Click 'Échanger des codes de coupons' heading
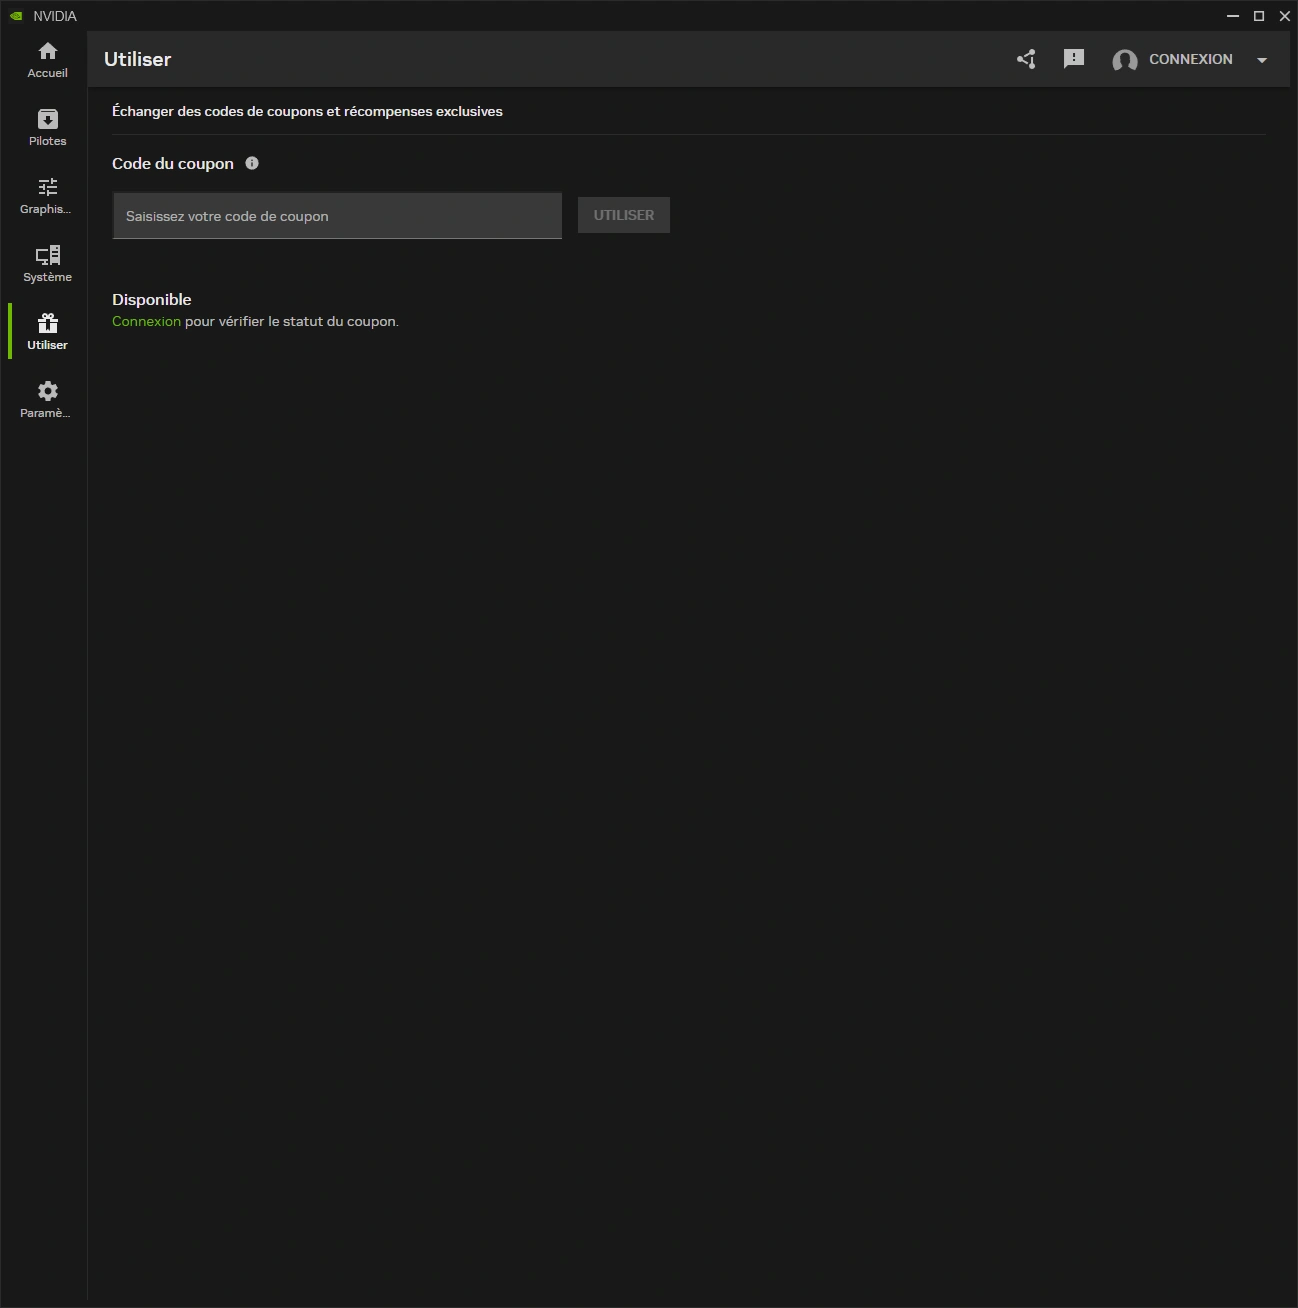This screenshot has height=1308, width=1298. (x=307, y=111)
